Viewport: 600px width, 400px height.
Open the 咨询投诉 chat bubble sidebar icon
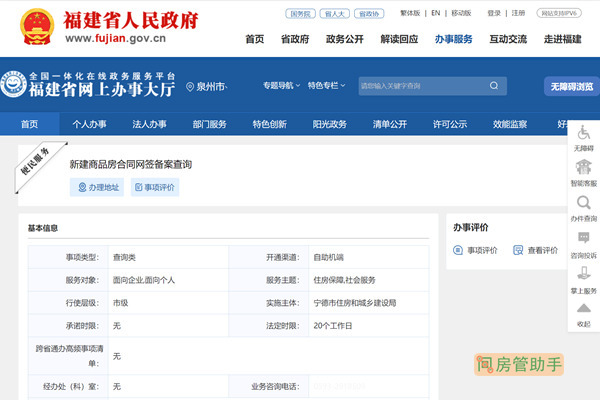point(584,238)
